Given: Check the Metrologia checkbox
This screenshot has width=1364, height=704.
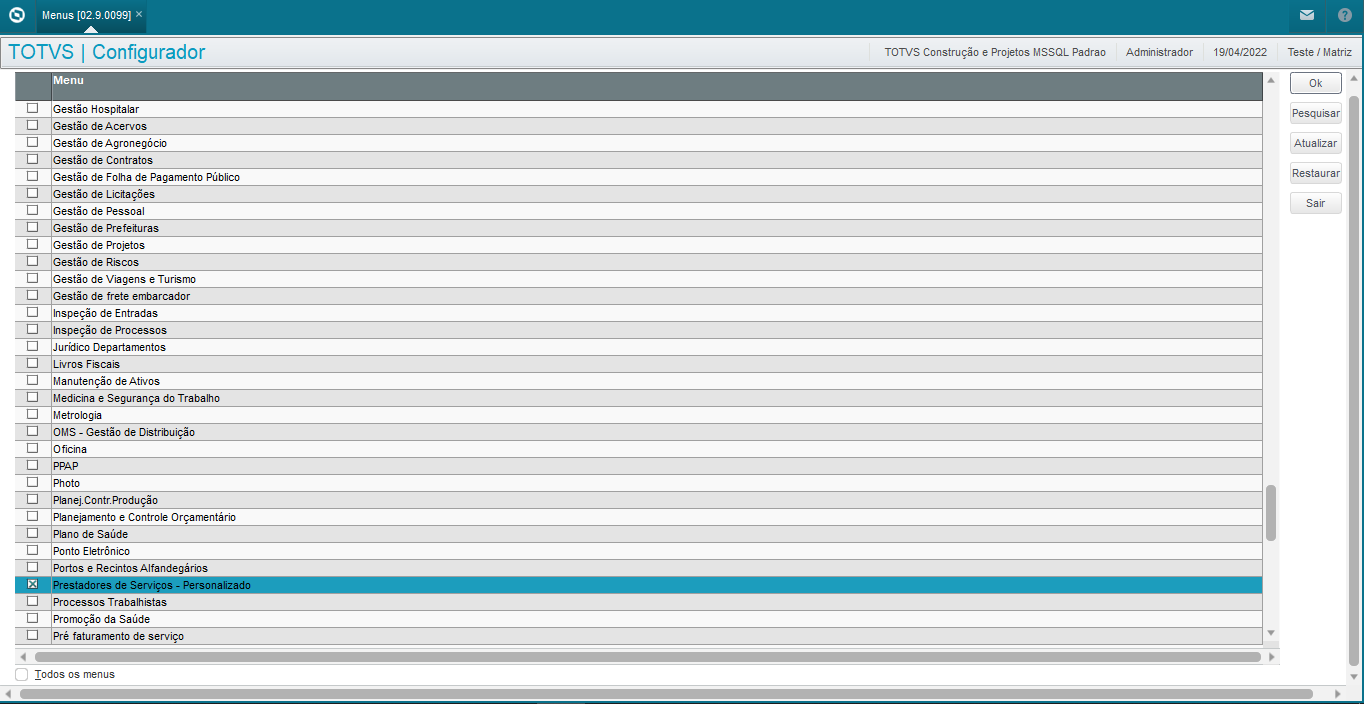Looking at the screenshot, I should 32,414.
